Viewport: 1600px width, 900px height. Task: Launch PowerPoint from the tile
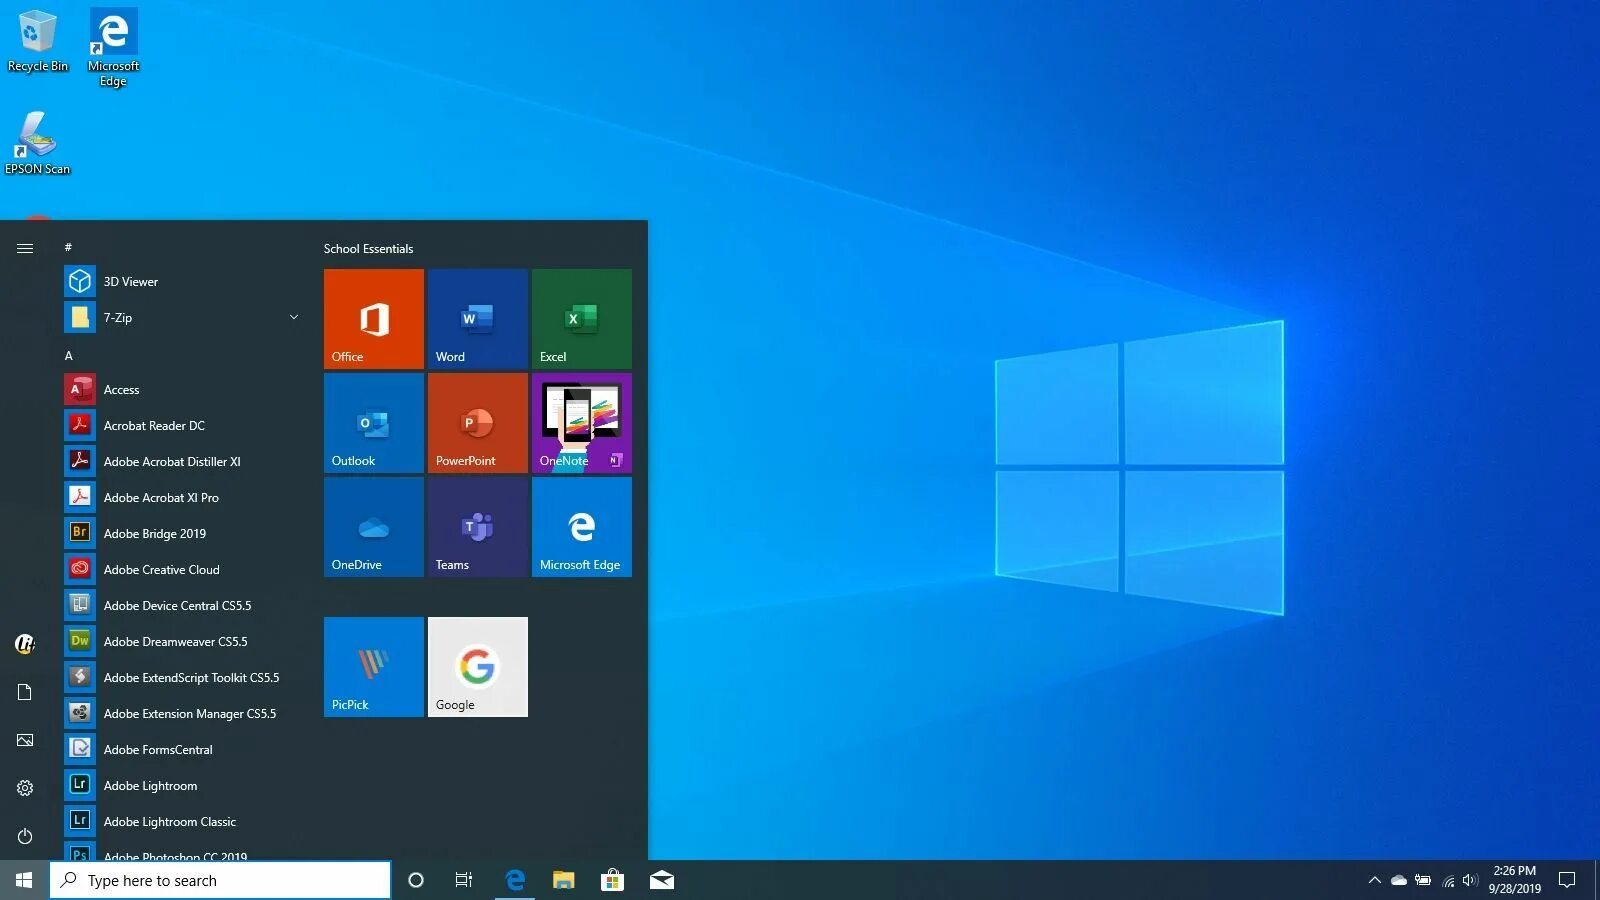(477, 422)
